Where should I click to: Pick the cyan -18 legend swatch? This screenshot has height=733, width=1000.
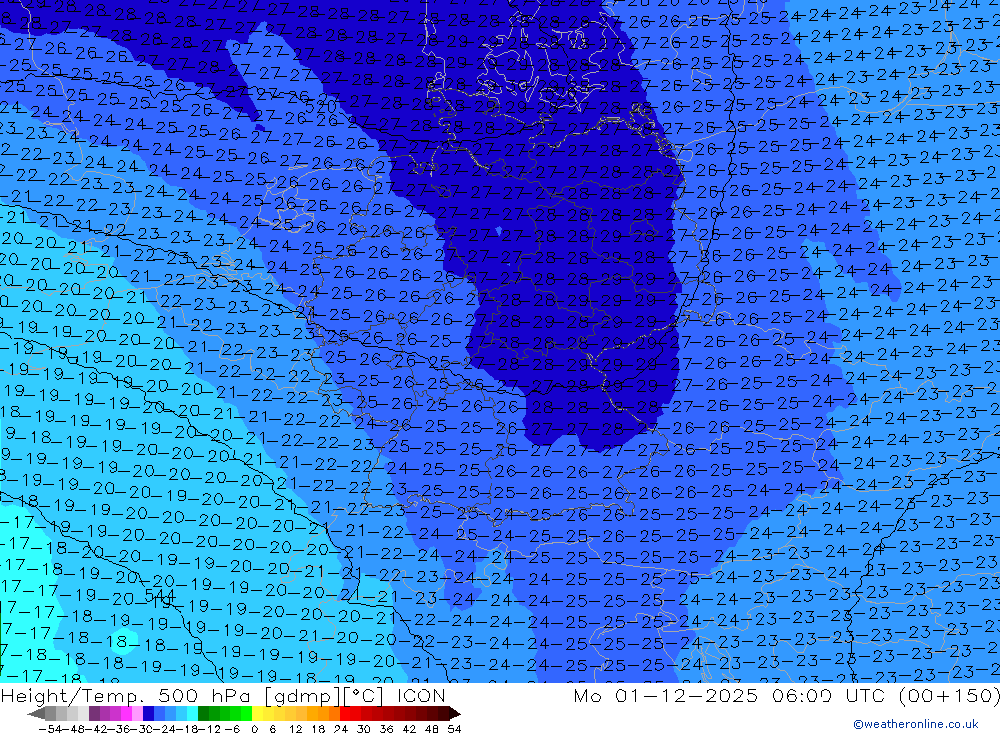point(192,713)
